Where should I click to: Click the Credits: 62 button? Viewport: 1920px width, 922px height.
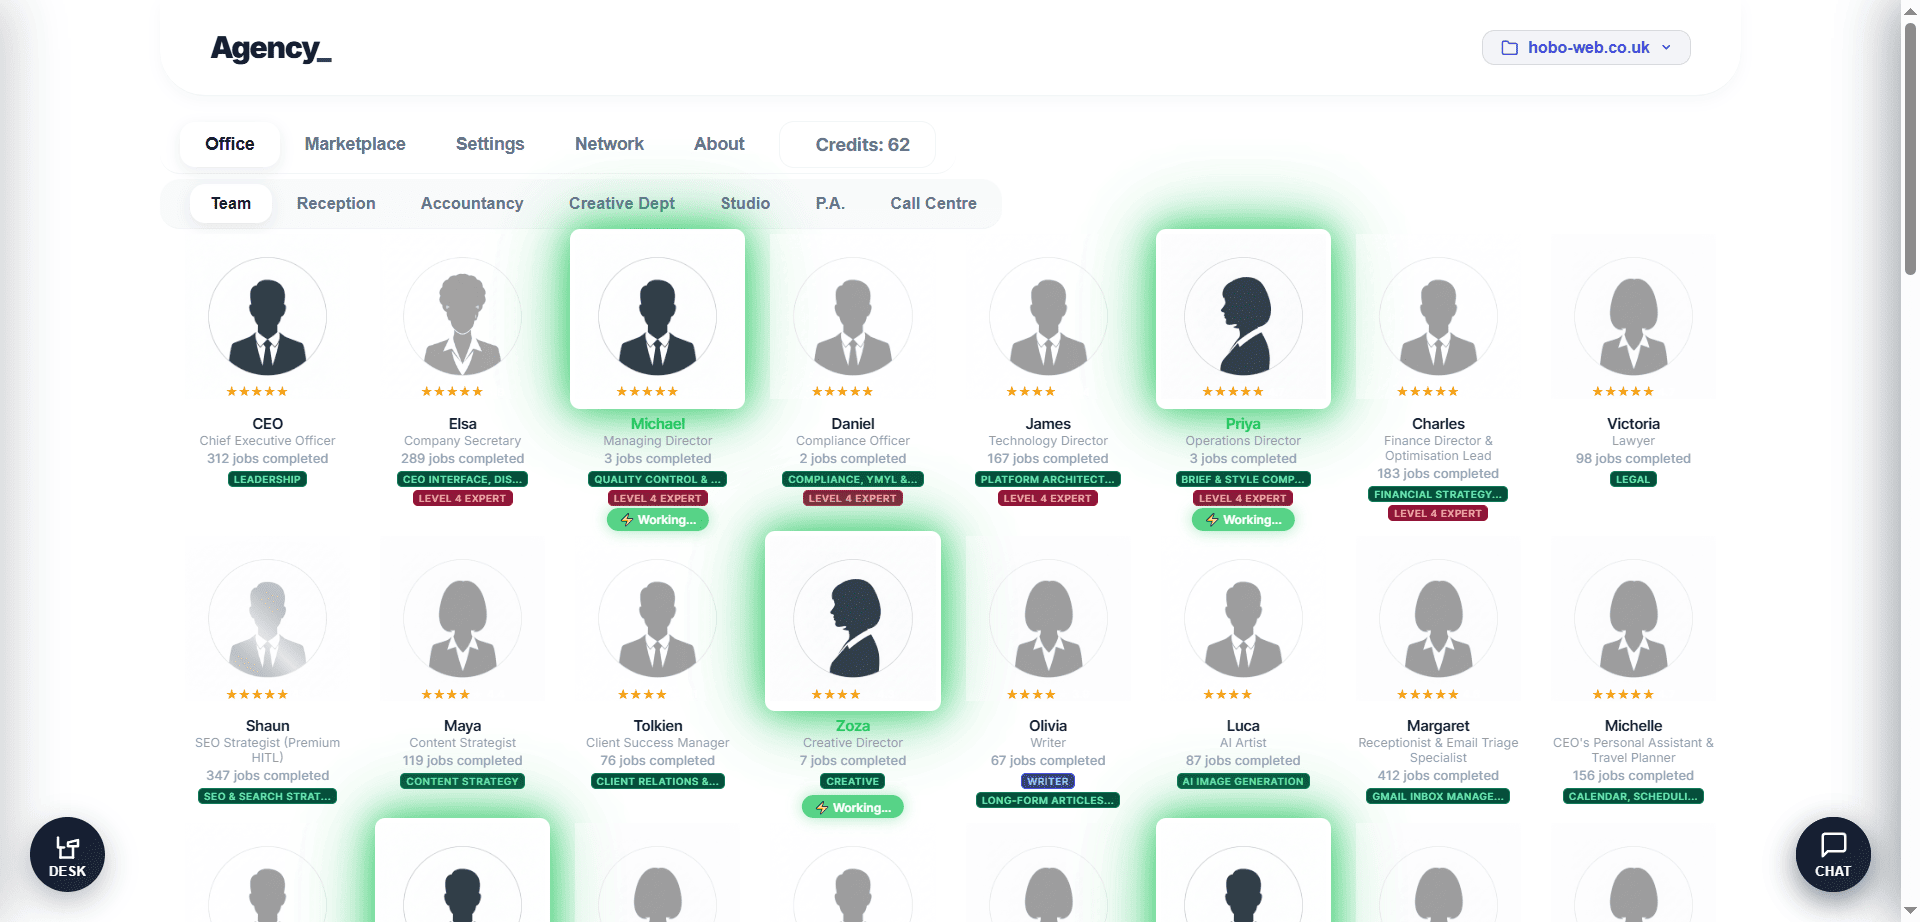click(x=862, y=145)
